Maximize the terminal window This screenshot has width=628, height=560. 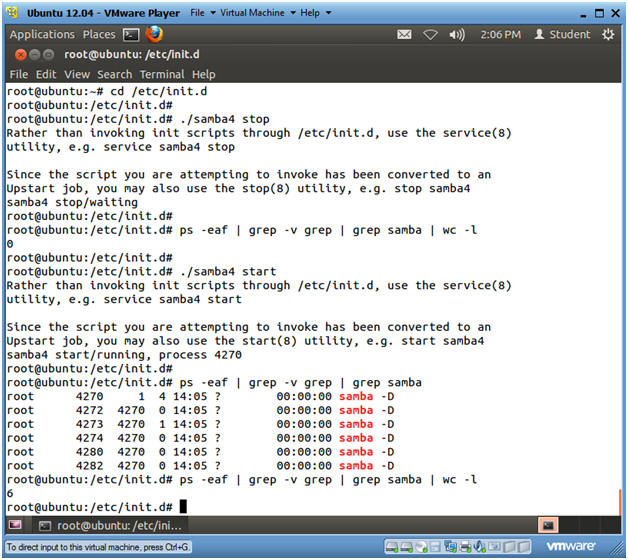[x=48, y=54]
